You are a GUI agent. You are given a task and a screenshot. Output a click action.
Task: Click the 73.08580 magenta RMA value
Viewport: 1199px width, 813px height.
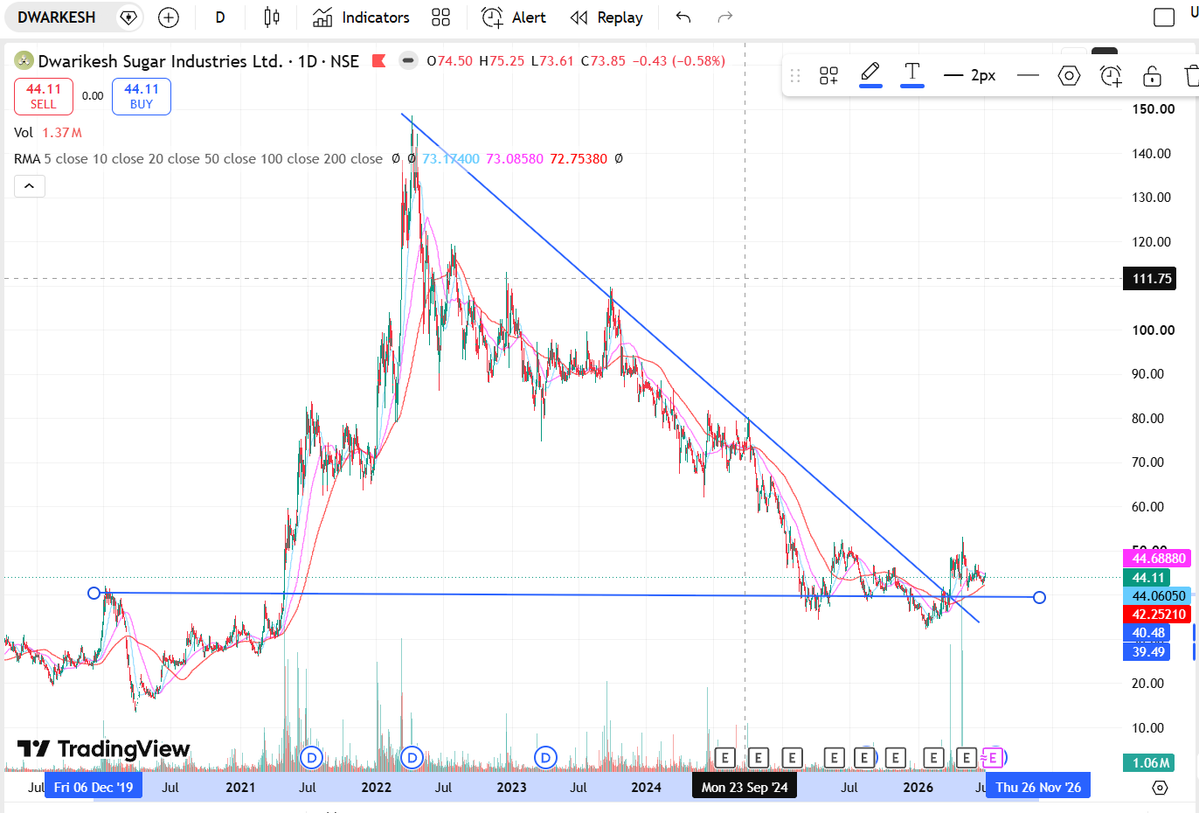(x=515, y=159)
